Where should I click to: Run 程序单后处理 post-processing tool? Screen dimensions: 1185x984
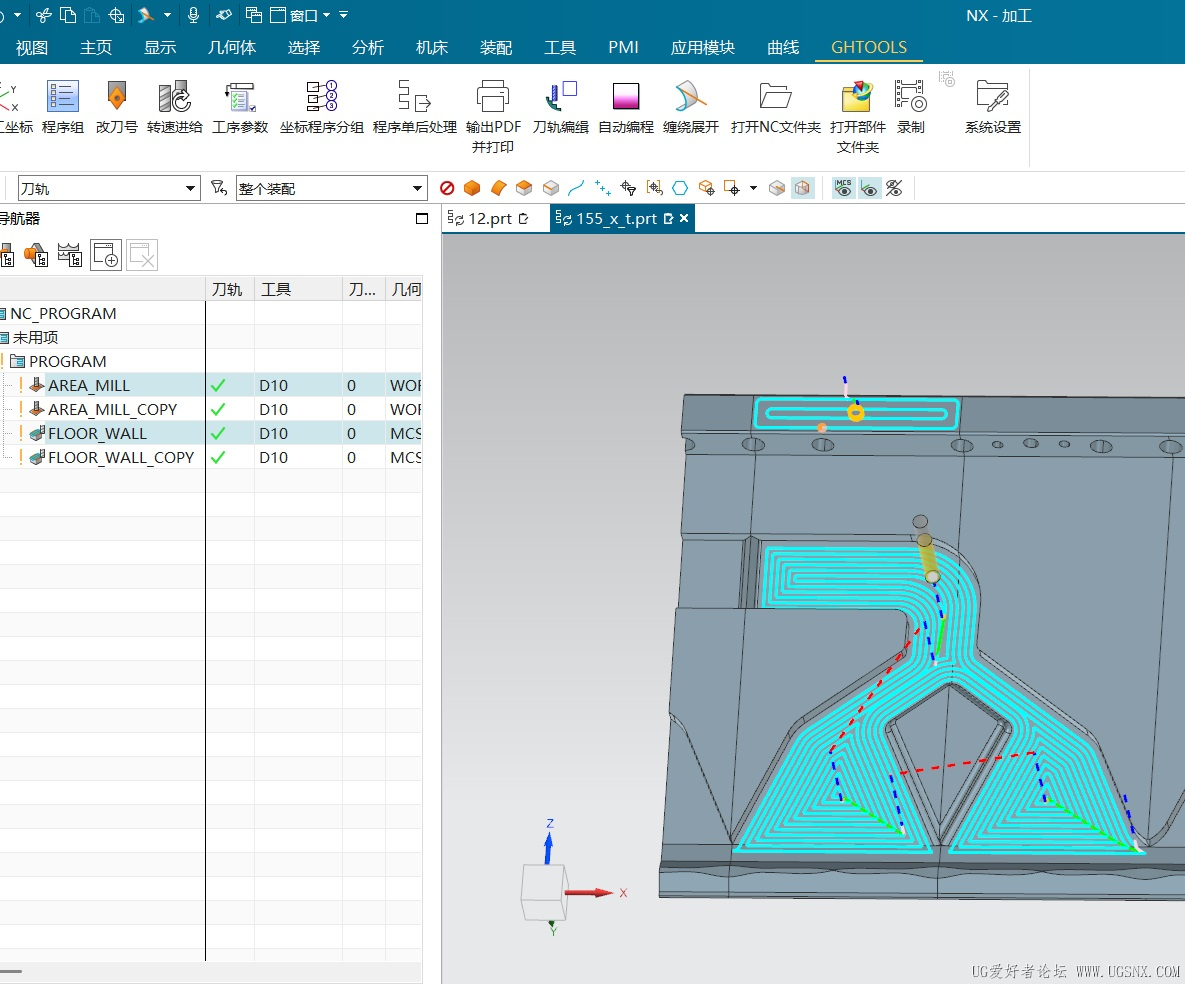click(x=414, y=97)
